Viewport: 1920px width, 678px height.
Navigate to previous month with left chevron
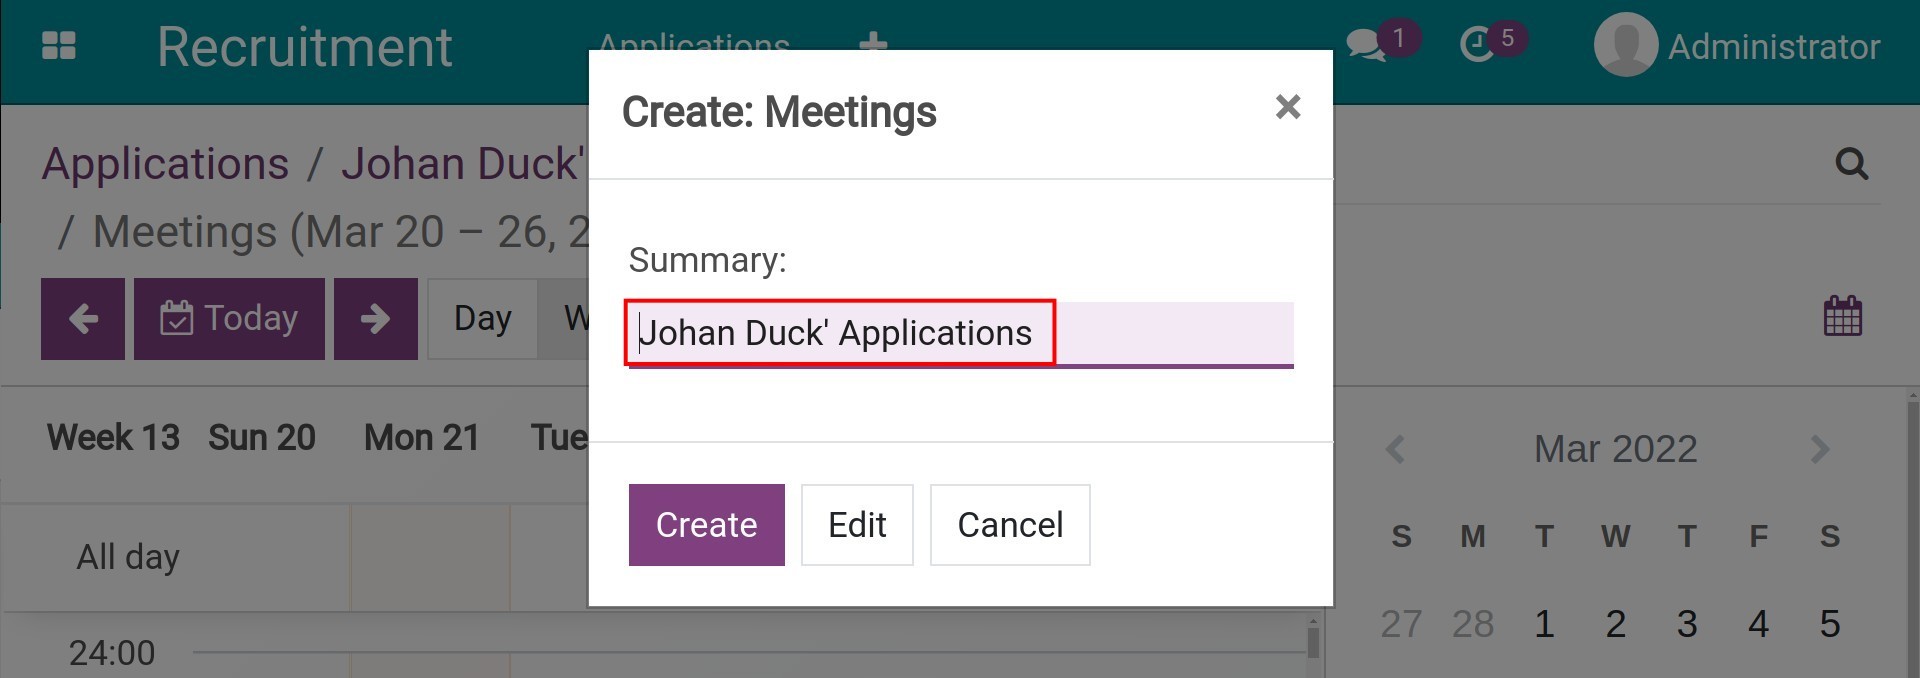(x=1396, y=450)
